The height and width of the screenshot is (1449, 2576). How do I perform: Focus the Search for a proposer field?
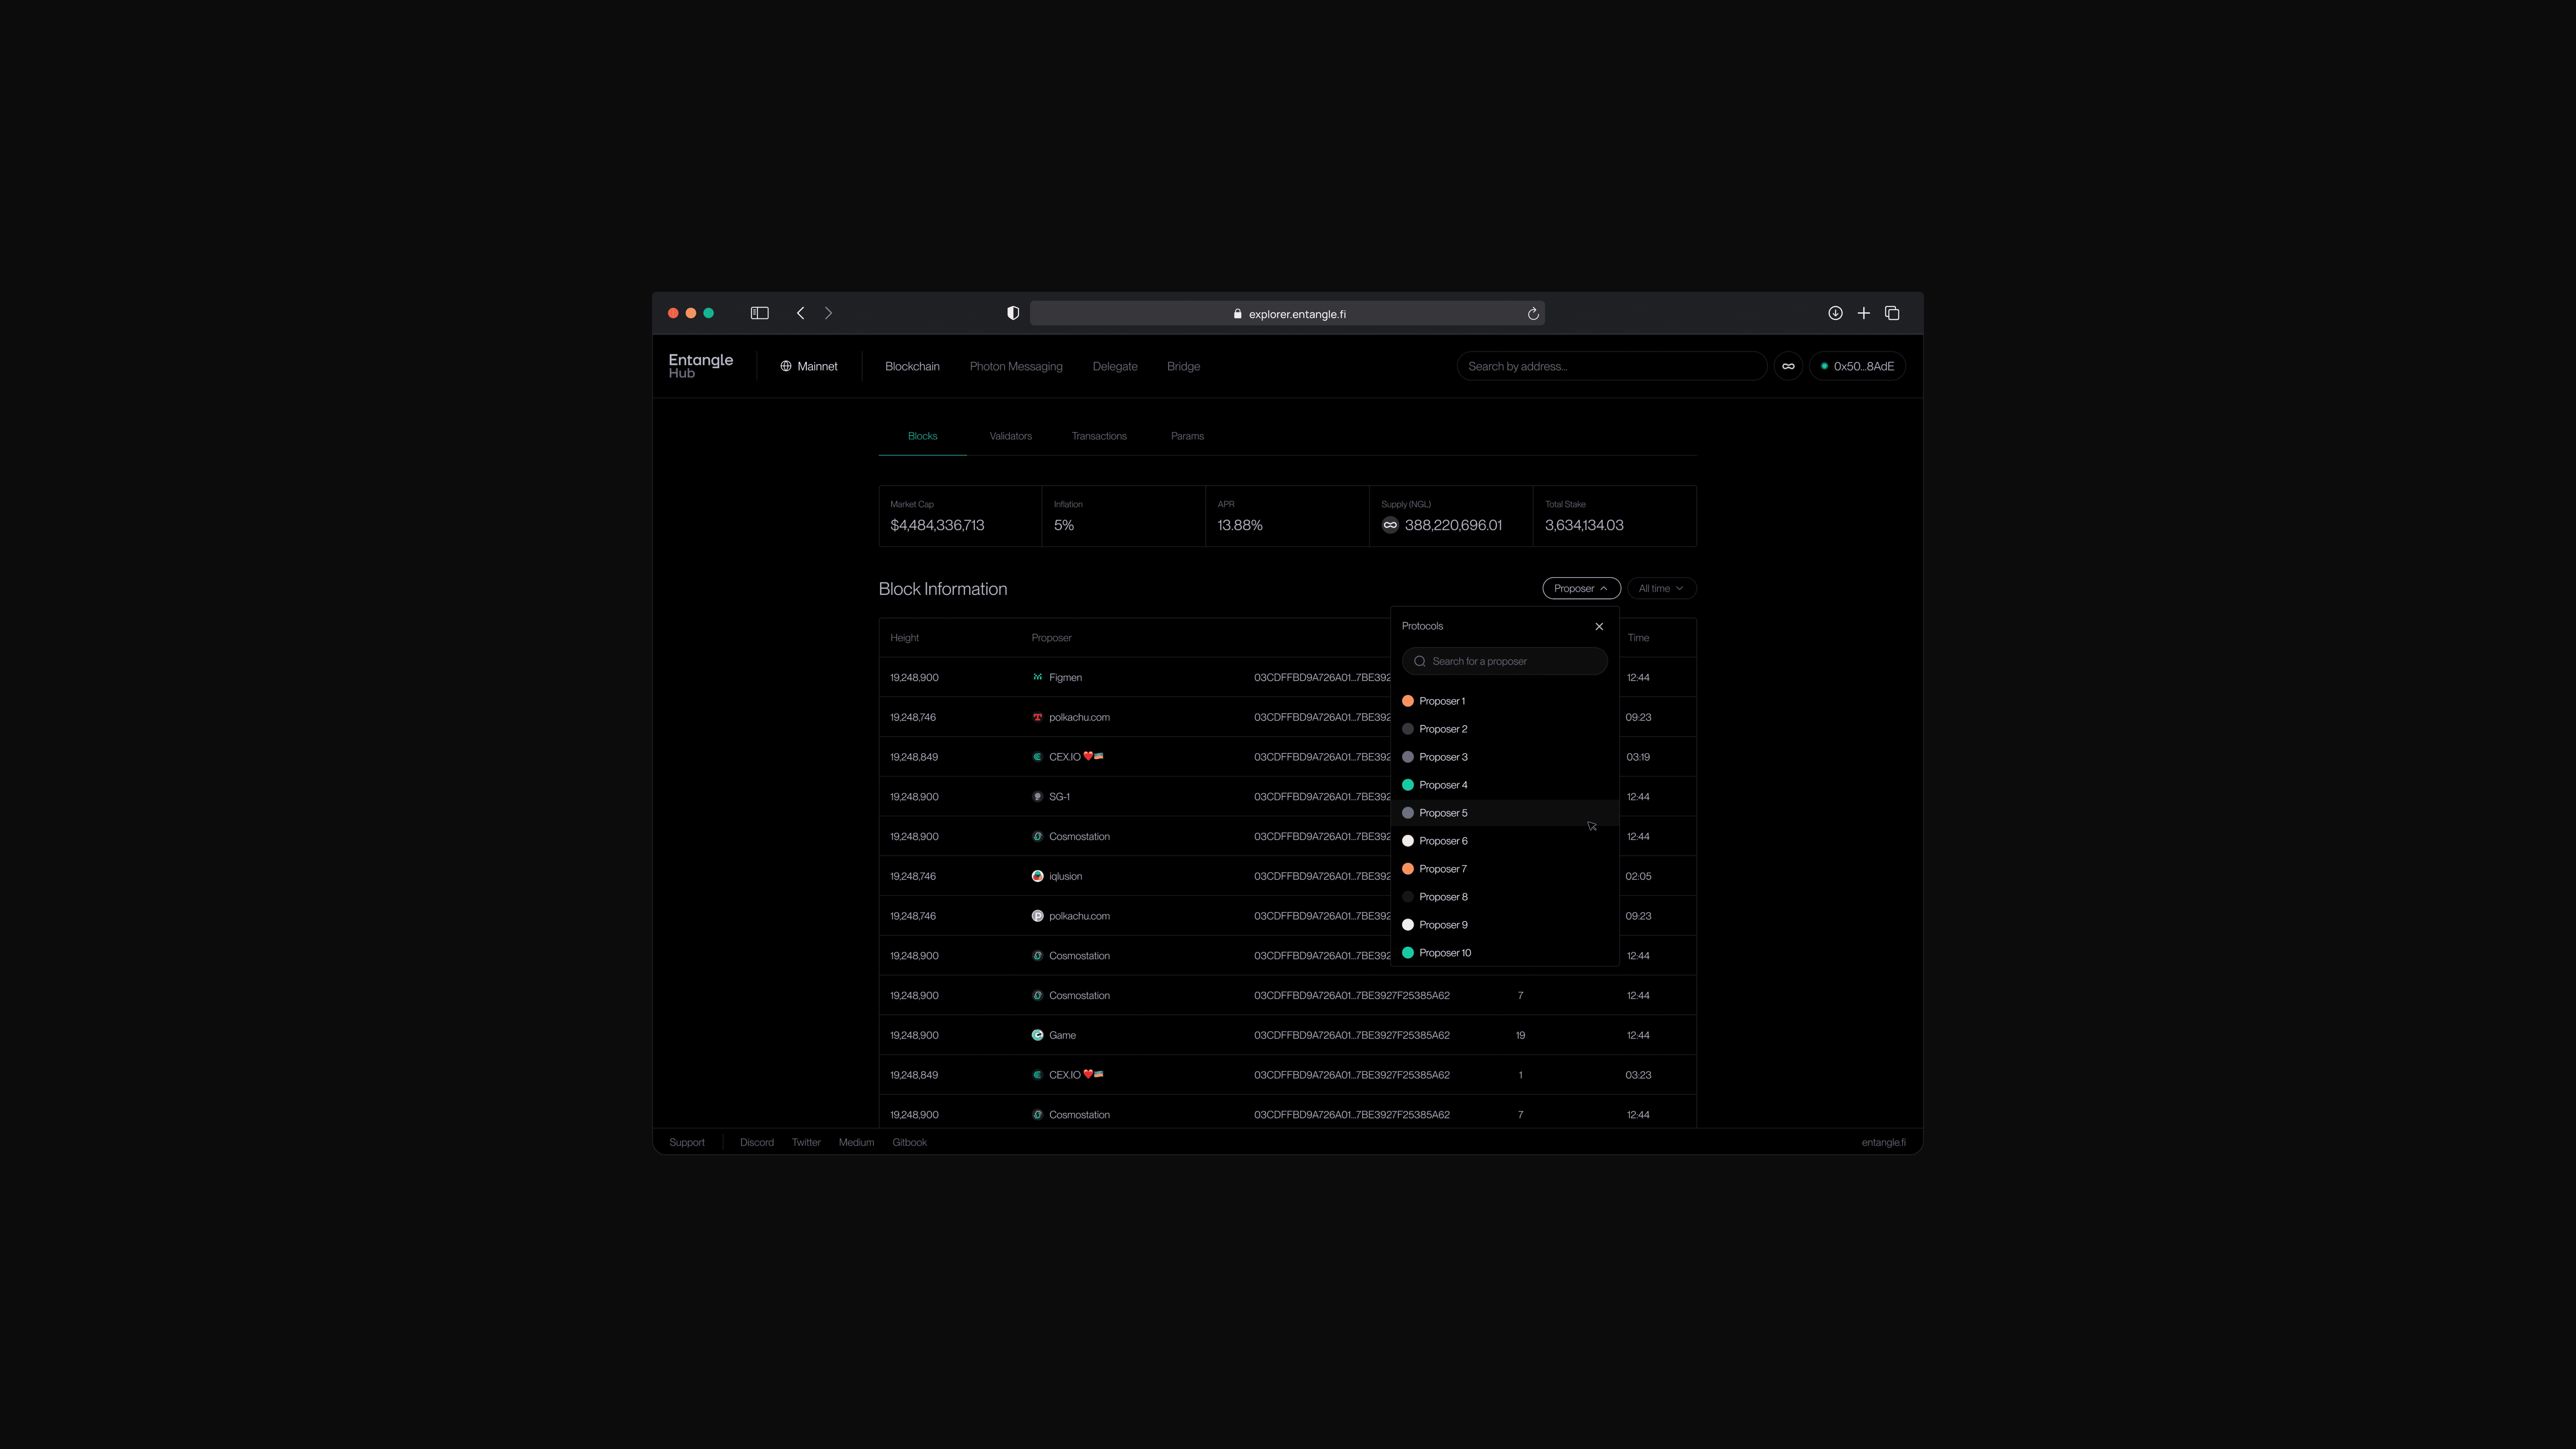click(1505, 661)
